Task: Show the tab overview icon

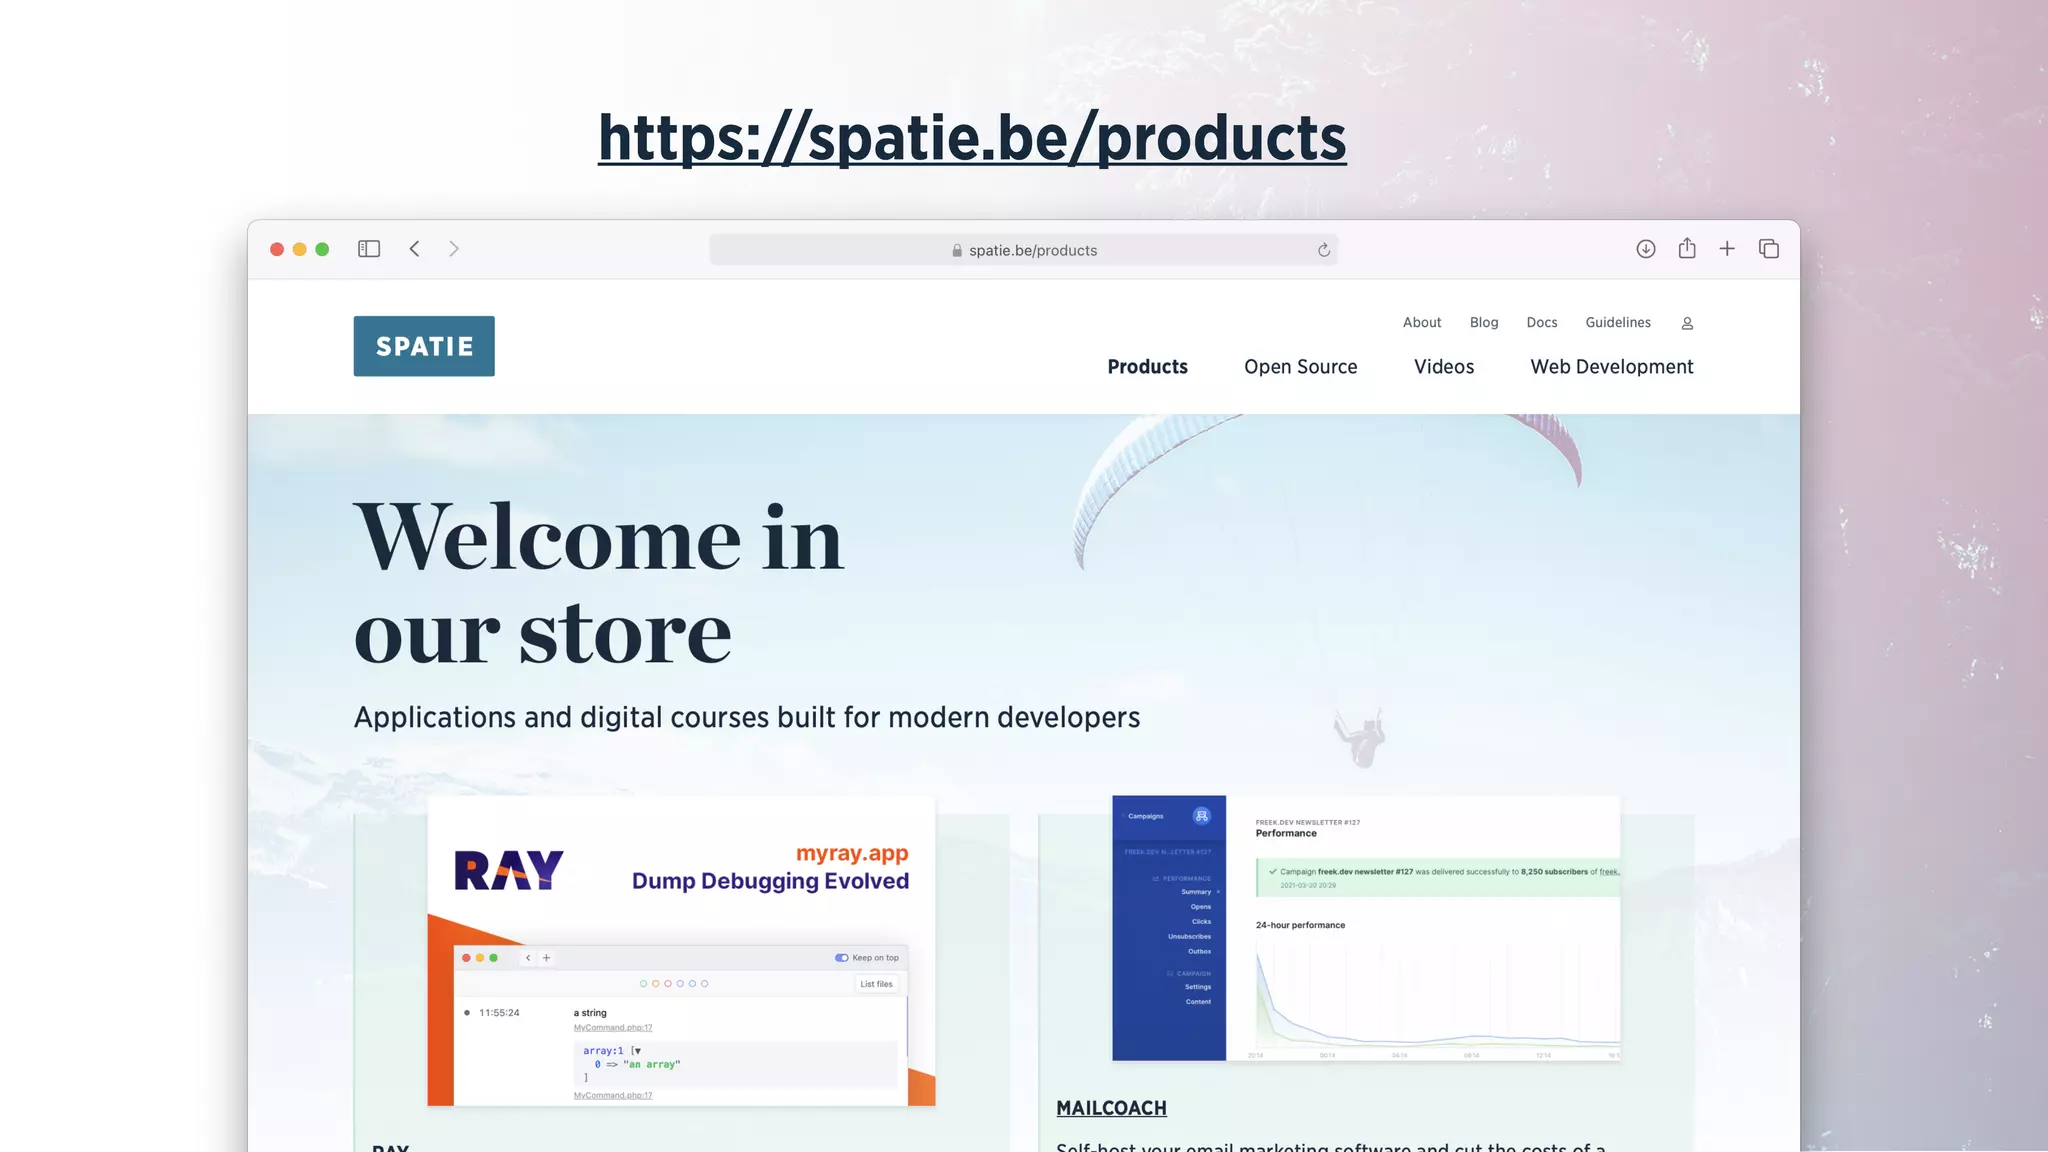Action: coord(1769,249)
